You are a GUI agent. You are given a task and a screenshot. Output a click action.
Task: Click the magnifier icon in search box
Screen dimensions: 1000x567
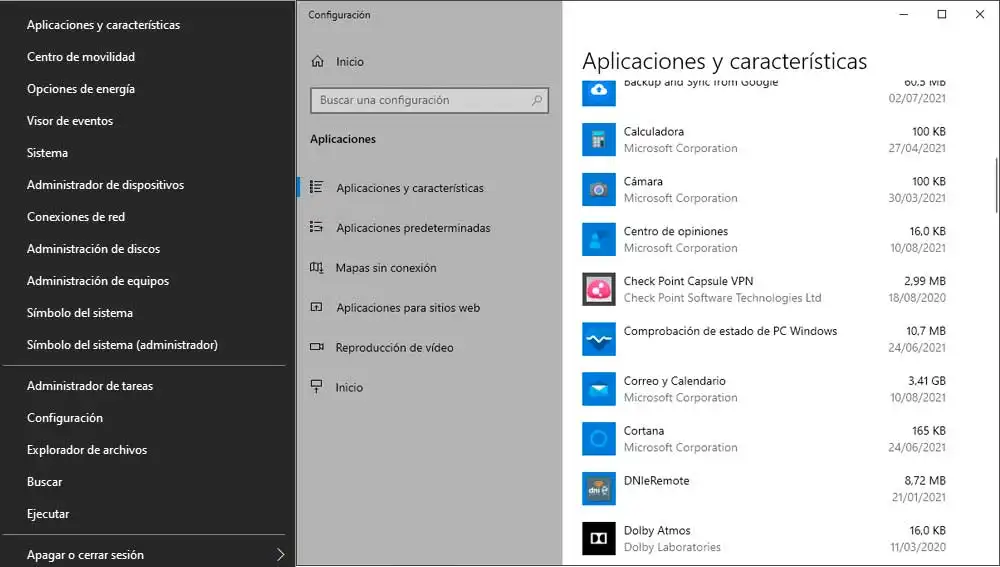537,100
